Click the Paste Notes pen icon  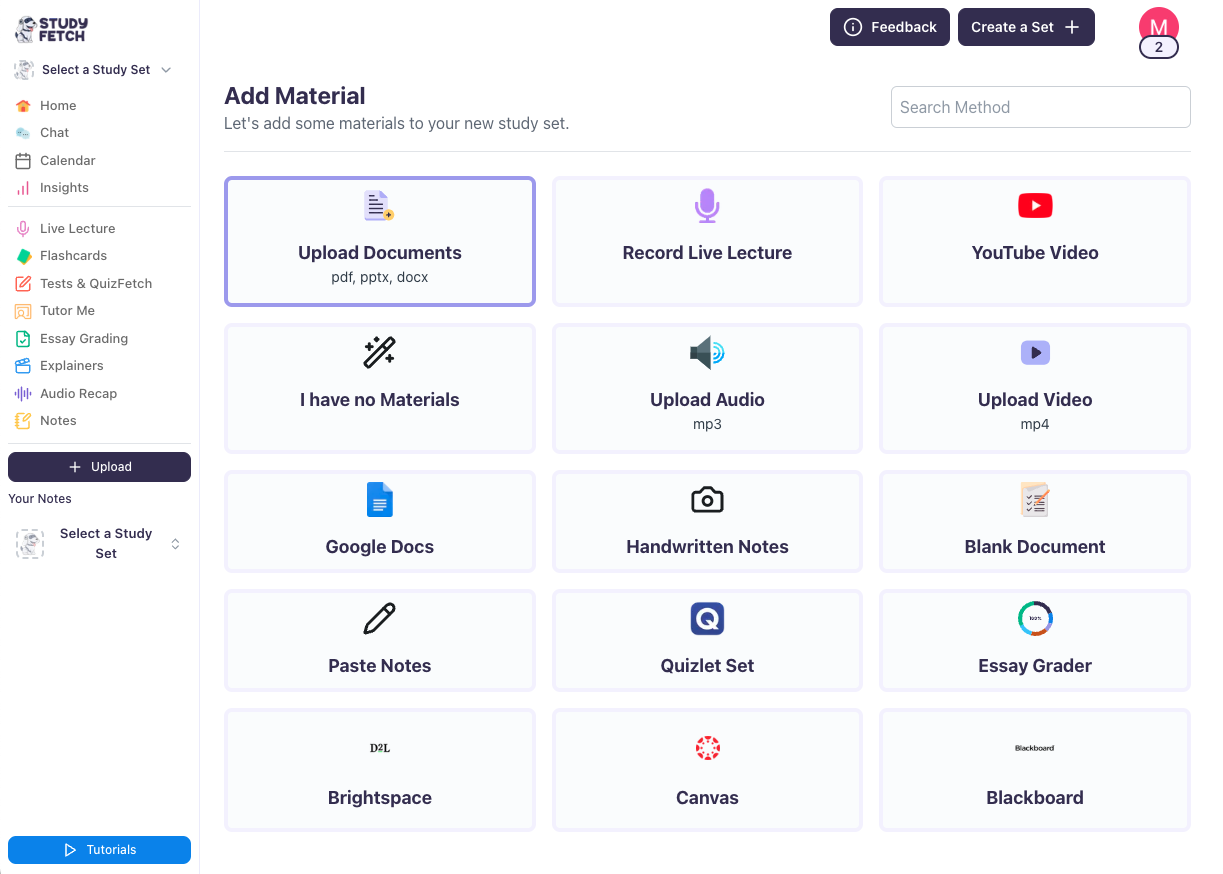[x=380, y=619]
